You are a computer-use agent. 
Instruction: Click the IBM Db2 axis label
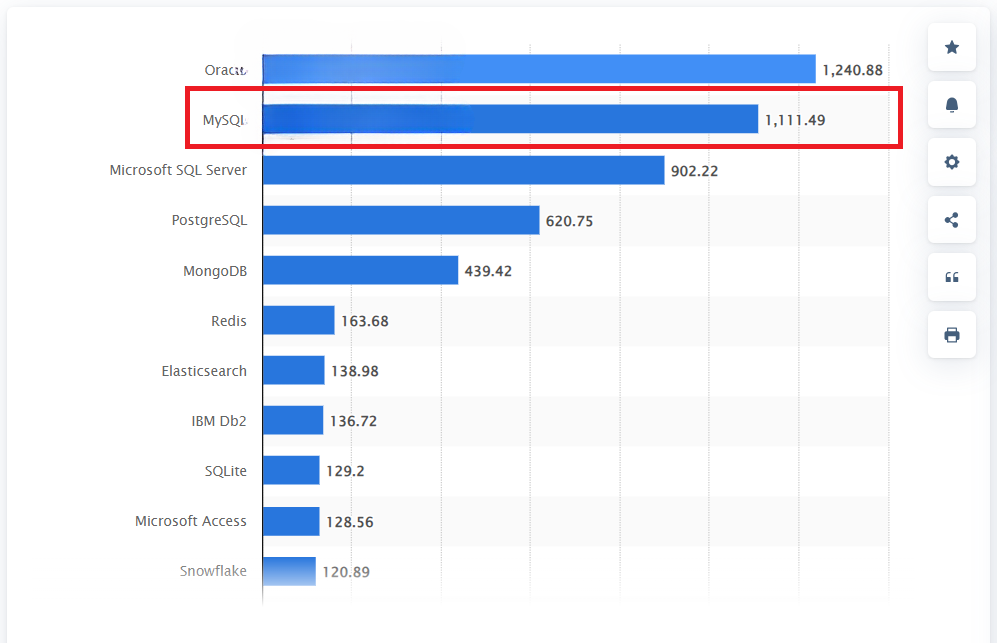tap(219, 421)
